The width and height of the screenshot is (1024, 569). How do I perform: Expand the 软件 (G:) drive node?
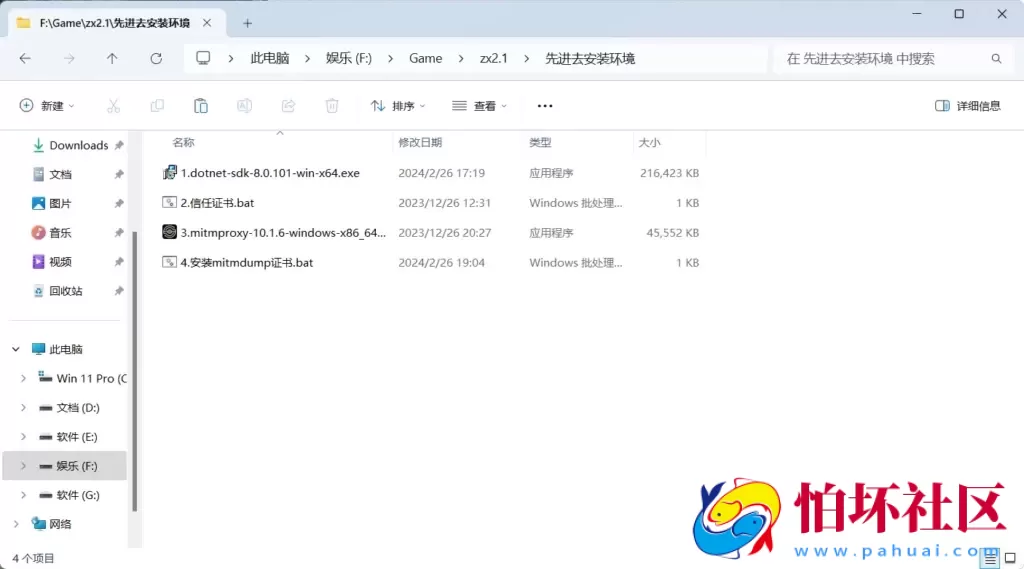pyautogui.click(x=24, y=495)
